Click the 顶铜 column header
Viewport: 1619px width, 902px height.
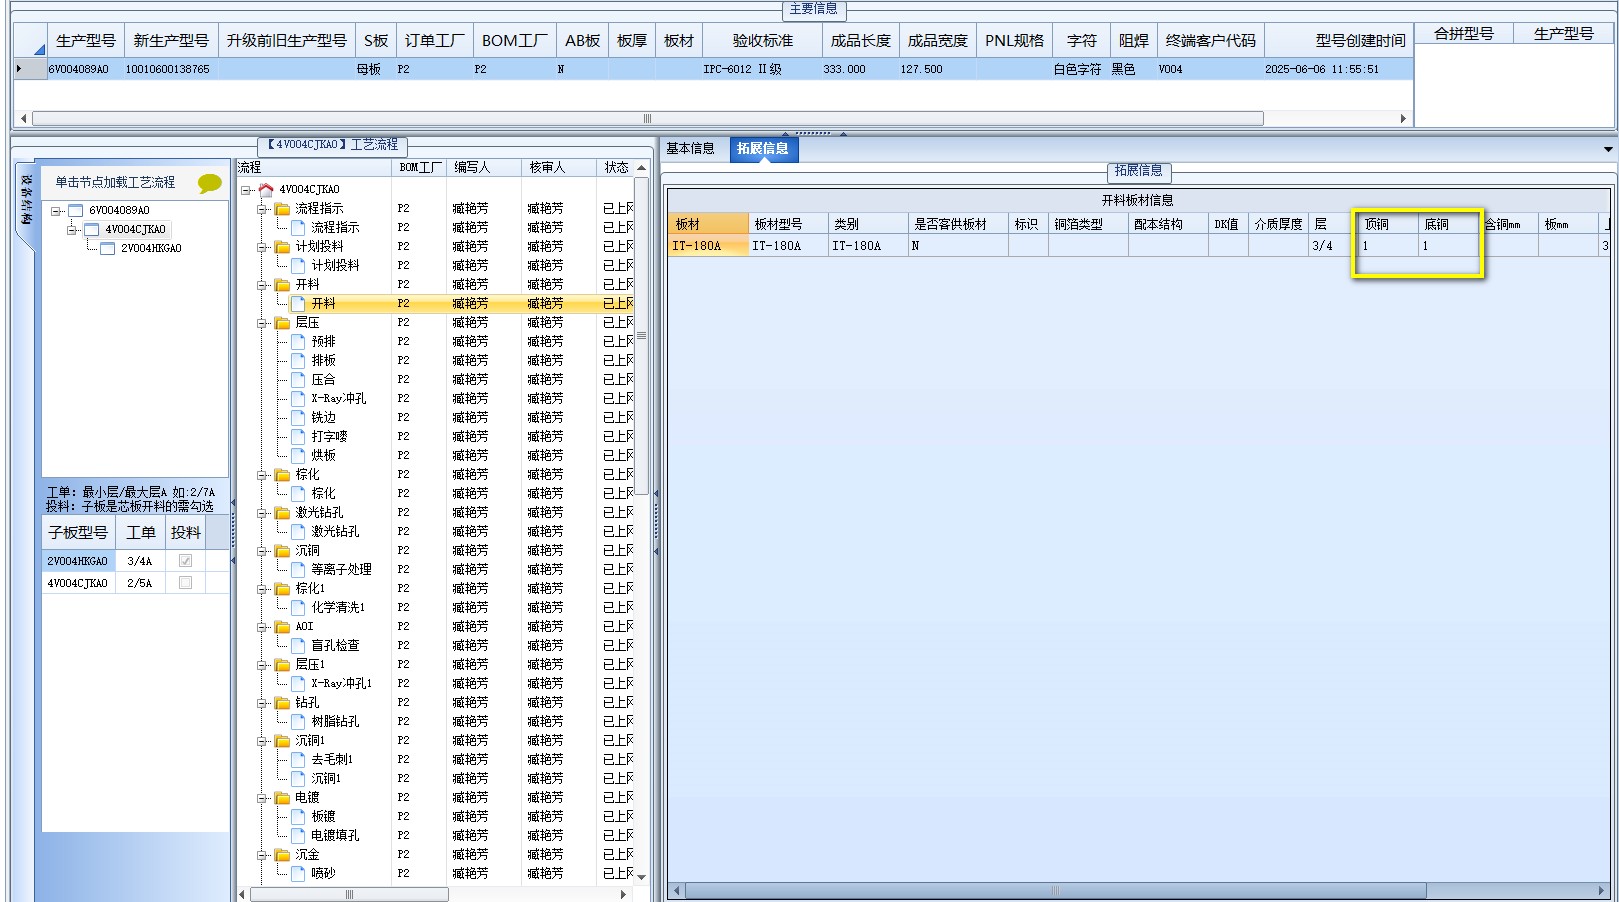pos(1387,224)
